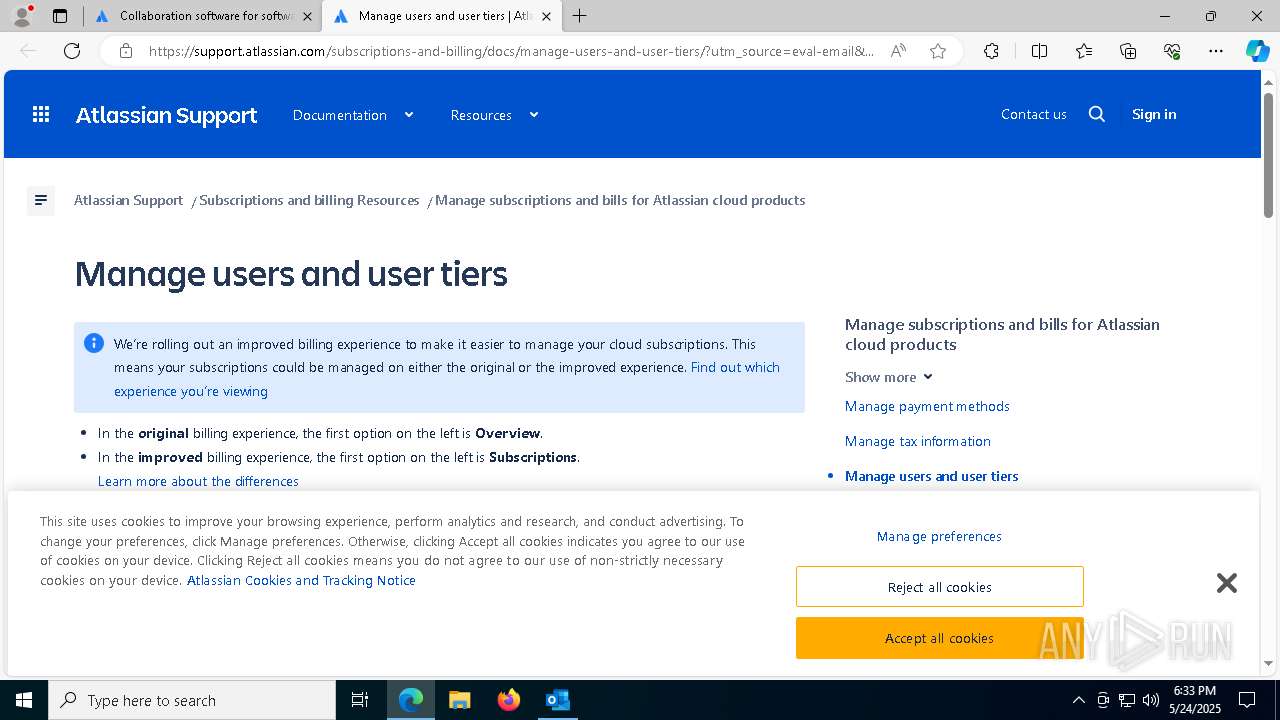Open the tab actions menu icon
The width and height of the screenshot is (1280, 720).
coord(60,16)
